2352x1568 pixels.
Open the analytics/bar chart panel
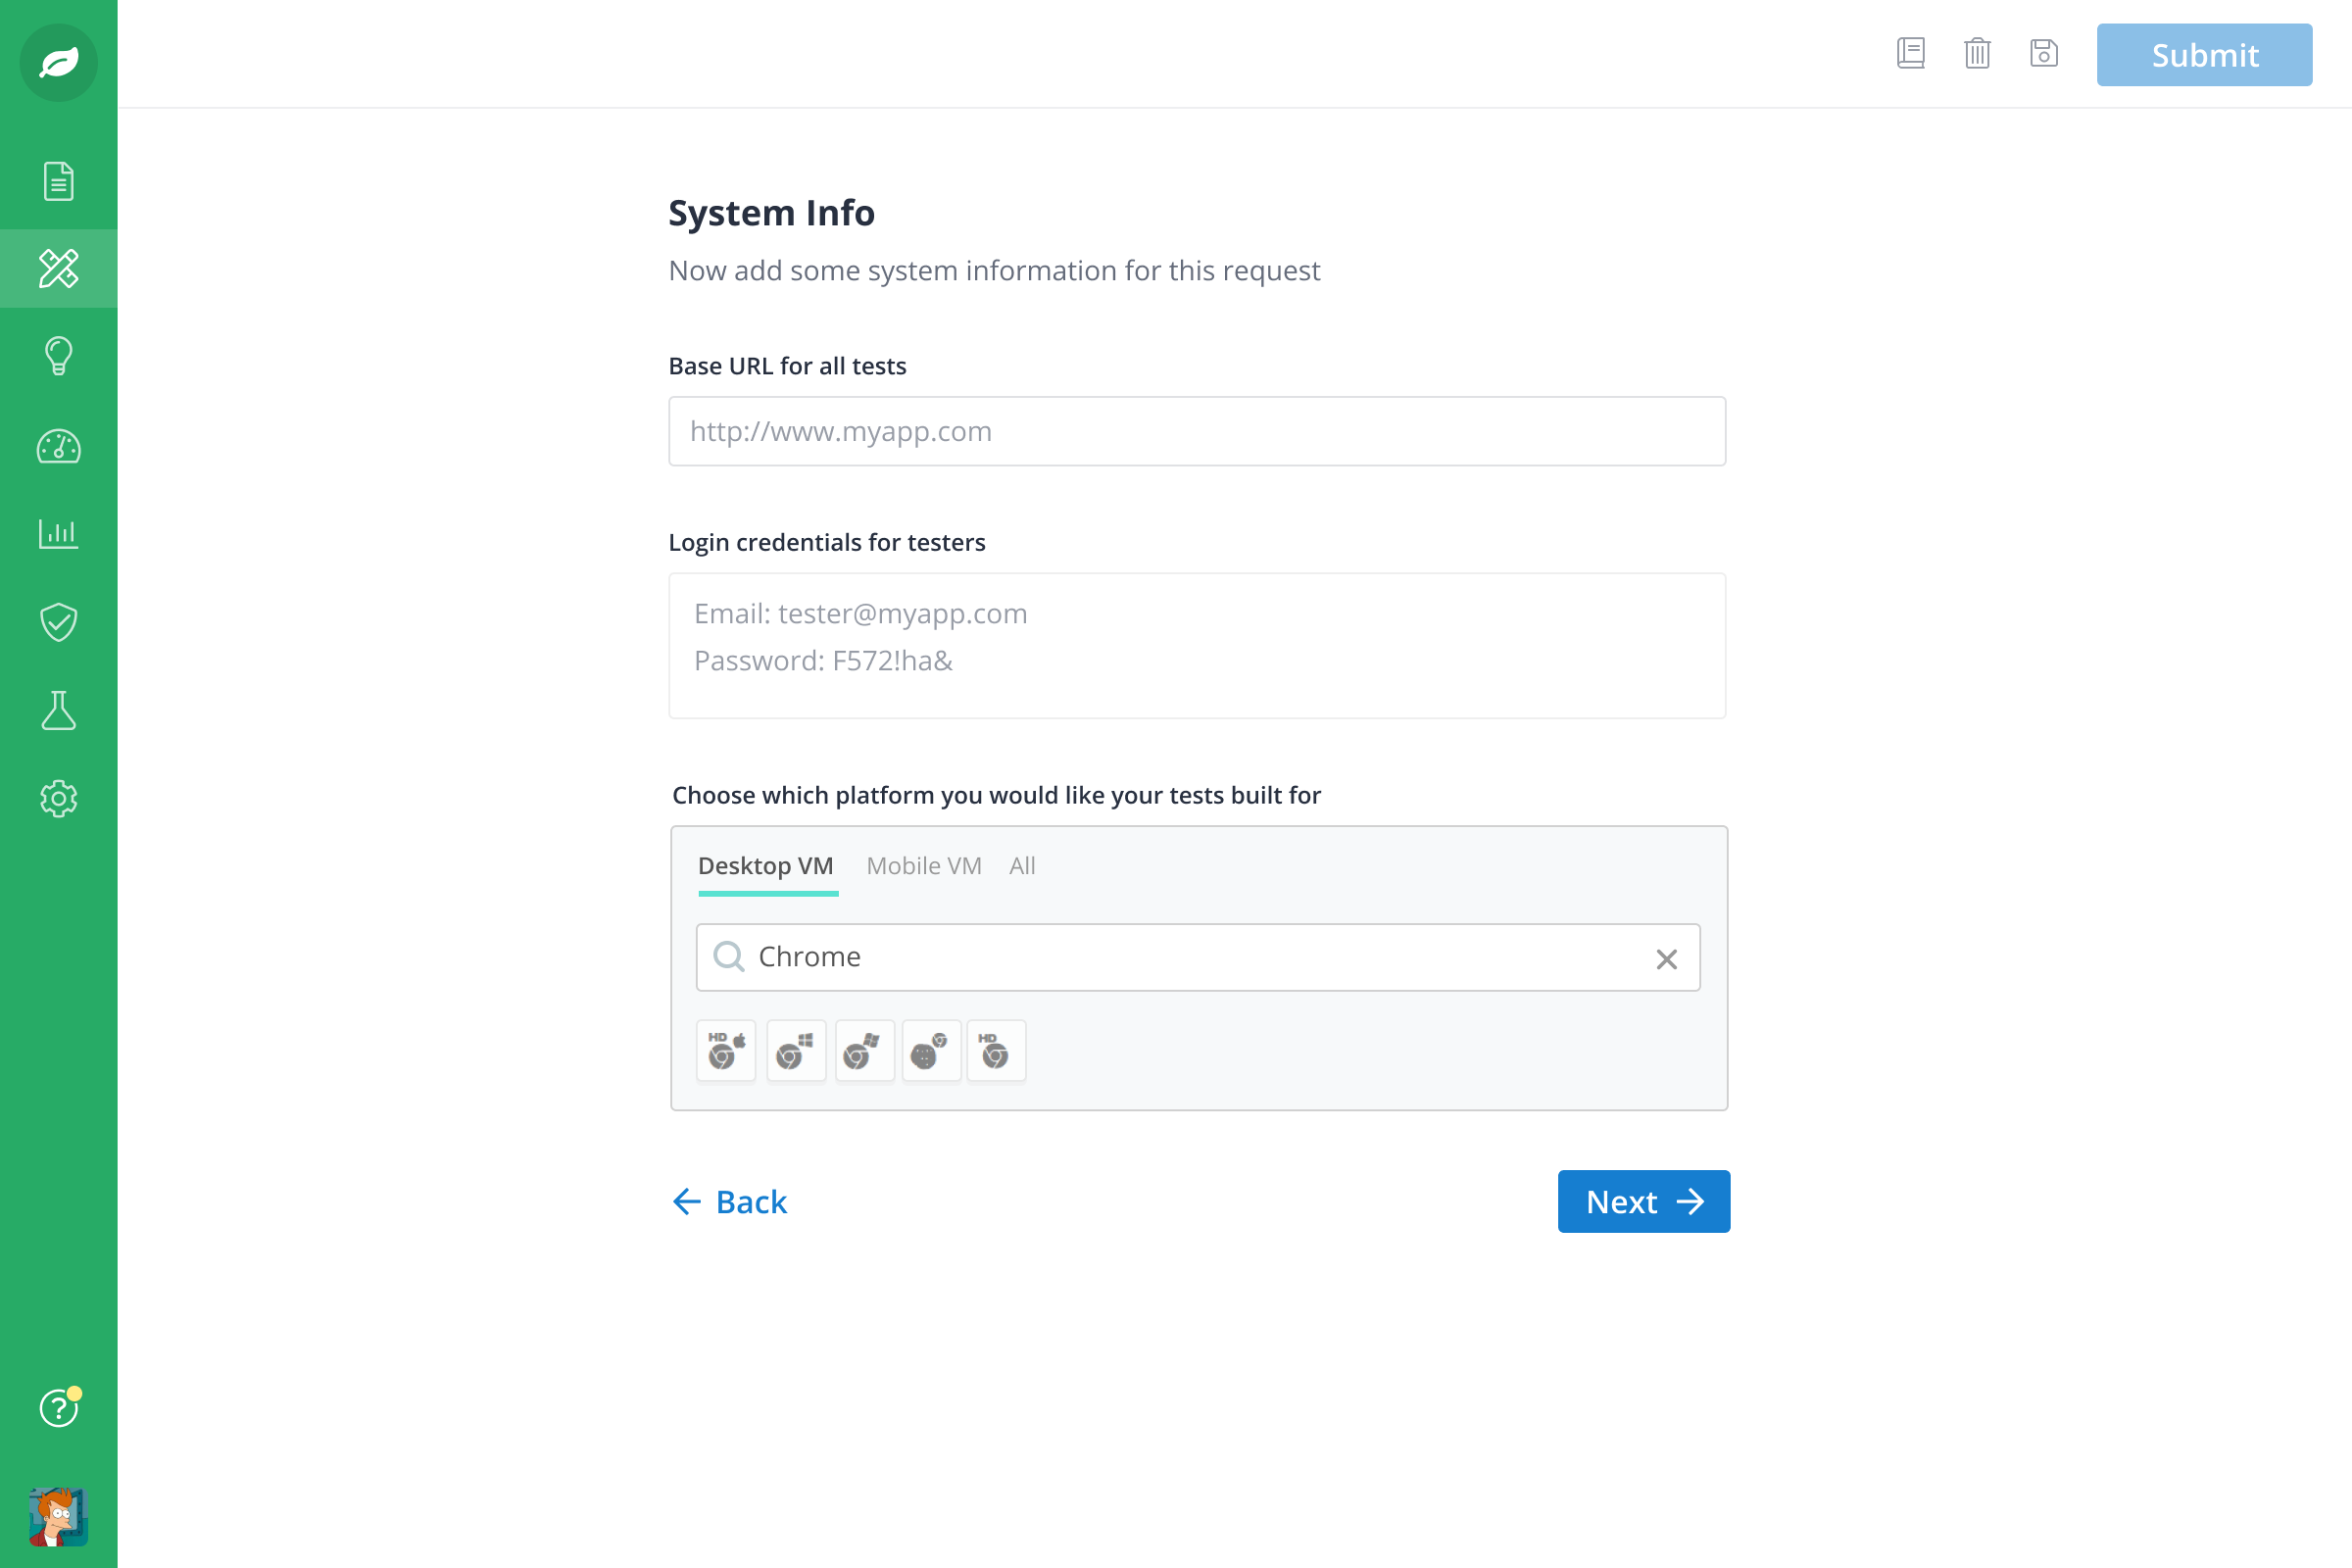click(x=58, y=534)
